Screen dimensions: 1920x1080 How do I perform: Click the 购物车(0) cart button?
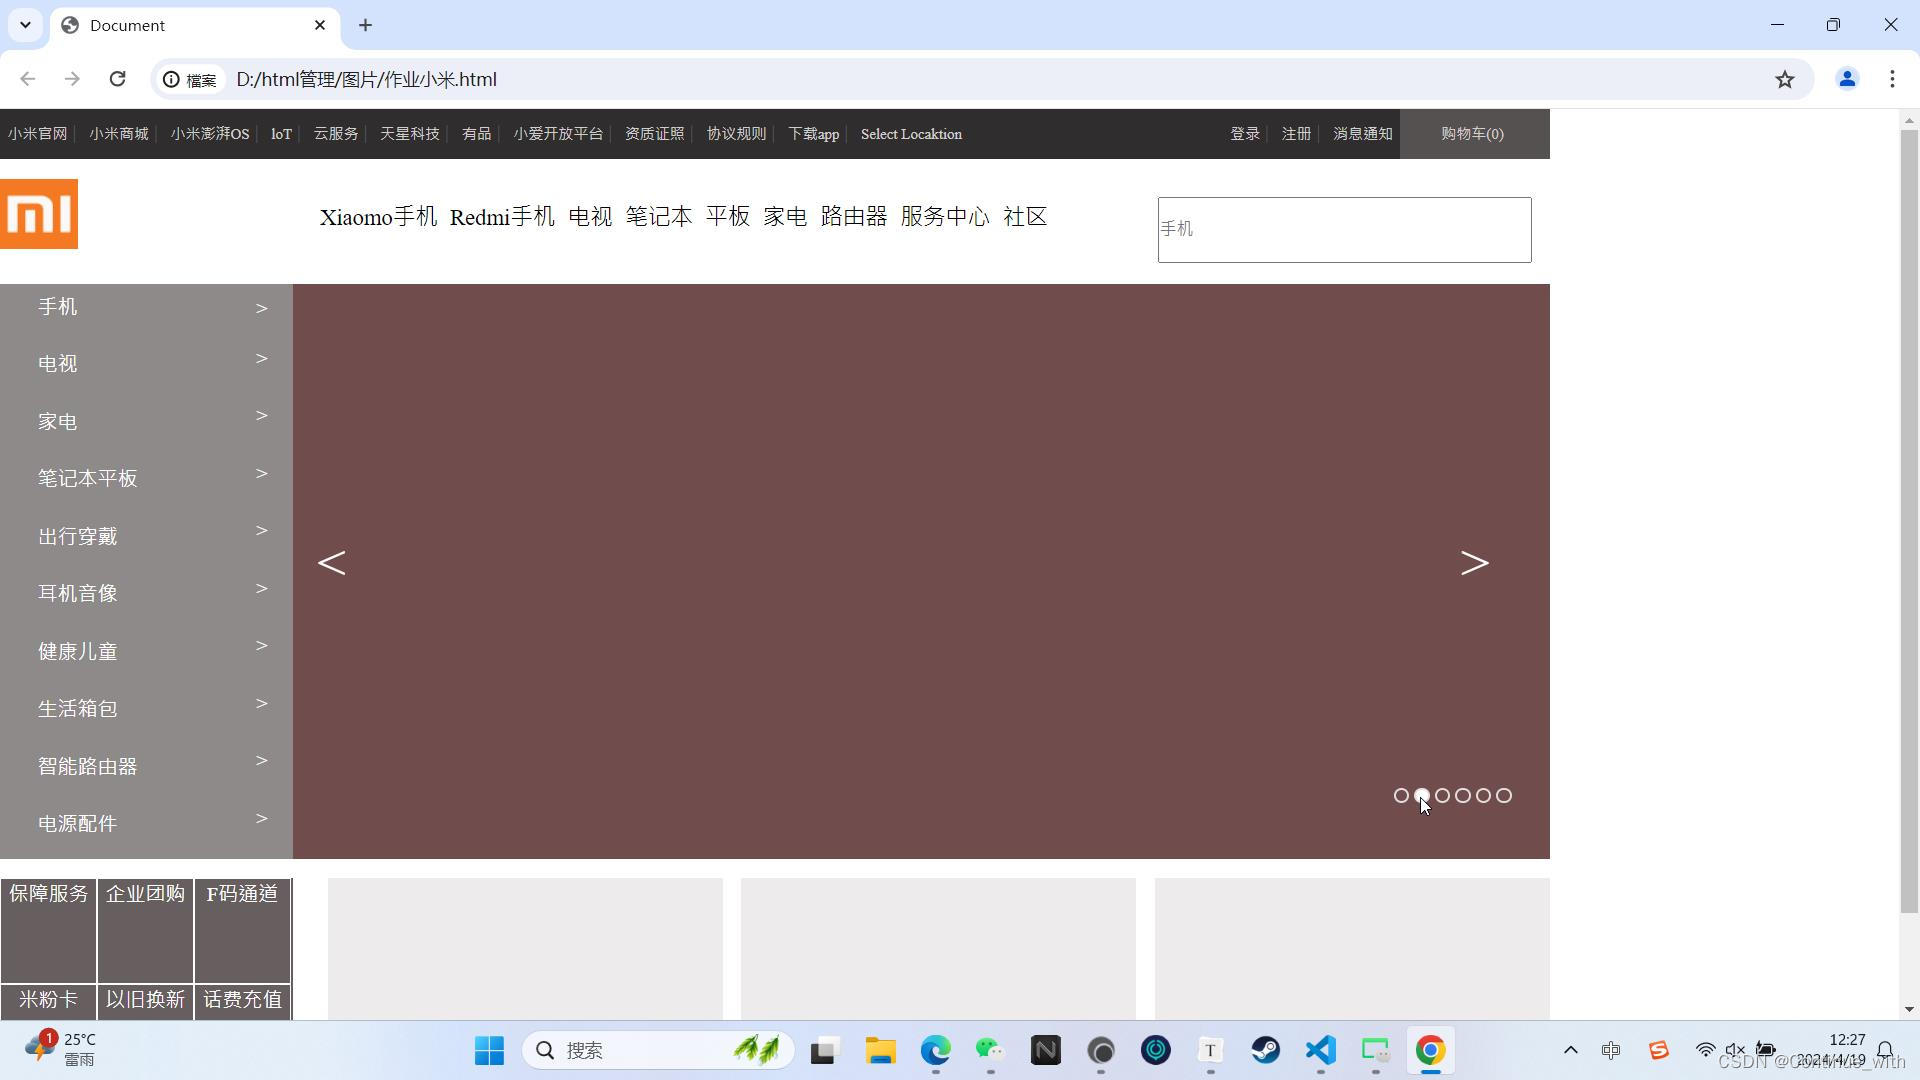[1472, 134]
